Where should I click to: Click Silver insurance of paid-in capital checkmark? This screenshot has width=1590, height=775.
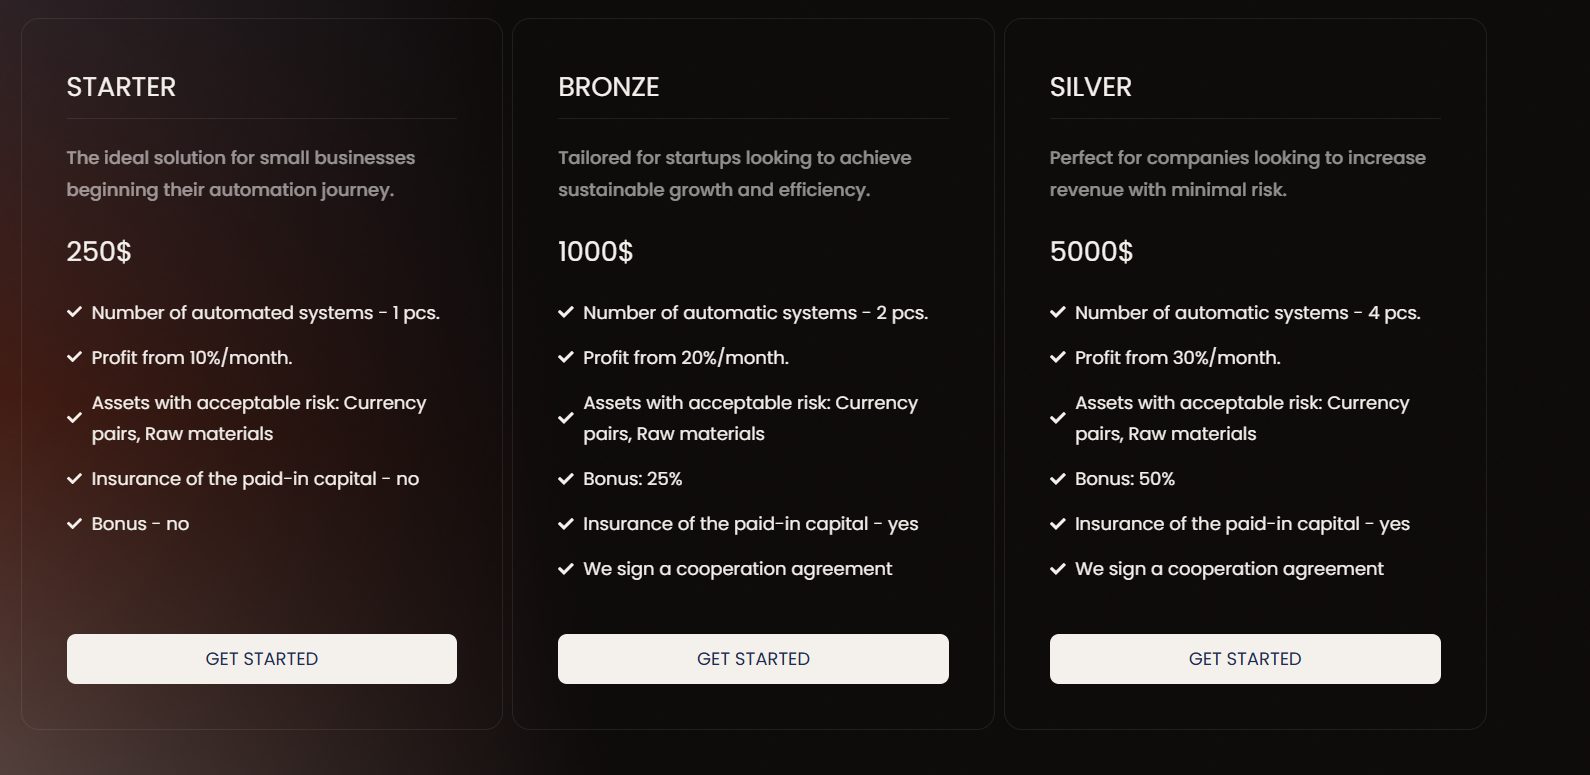(x=1058, y=523)
